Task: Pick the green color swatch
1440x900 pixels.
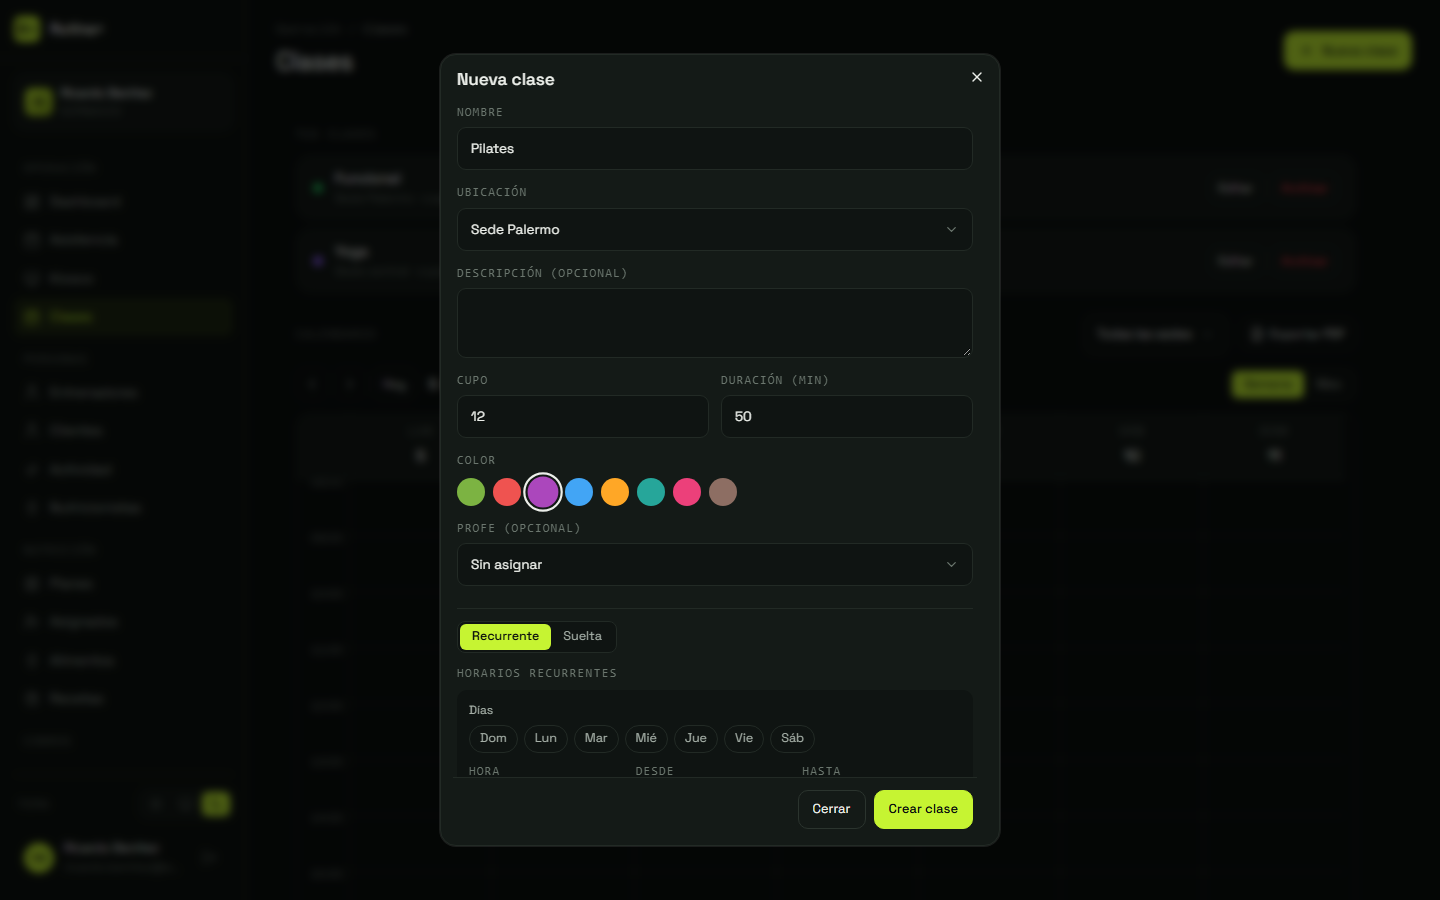Action: (x=471, y=492)
